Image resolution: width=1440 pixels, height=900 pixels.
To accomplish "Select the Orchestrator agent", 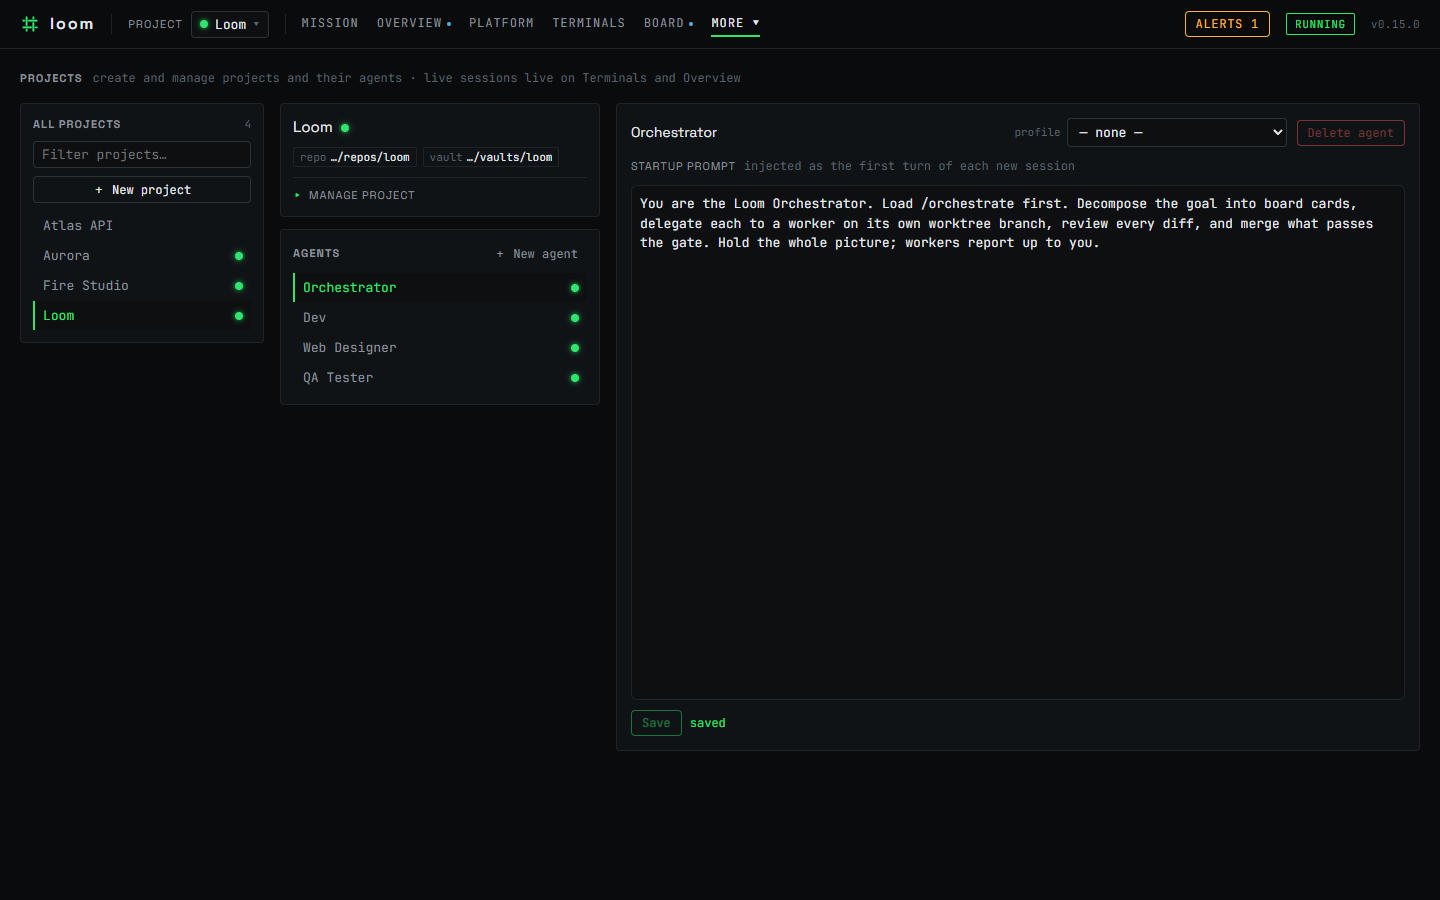I will tap(440, 287).
